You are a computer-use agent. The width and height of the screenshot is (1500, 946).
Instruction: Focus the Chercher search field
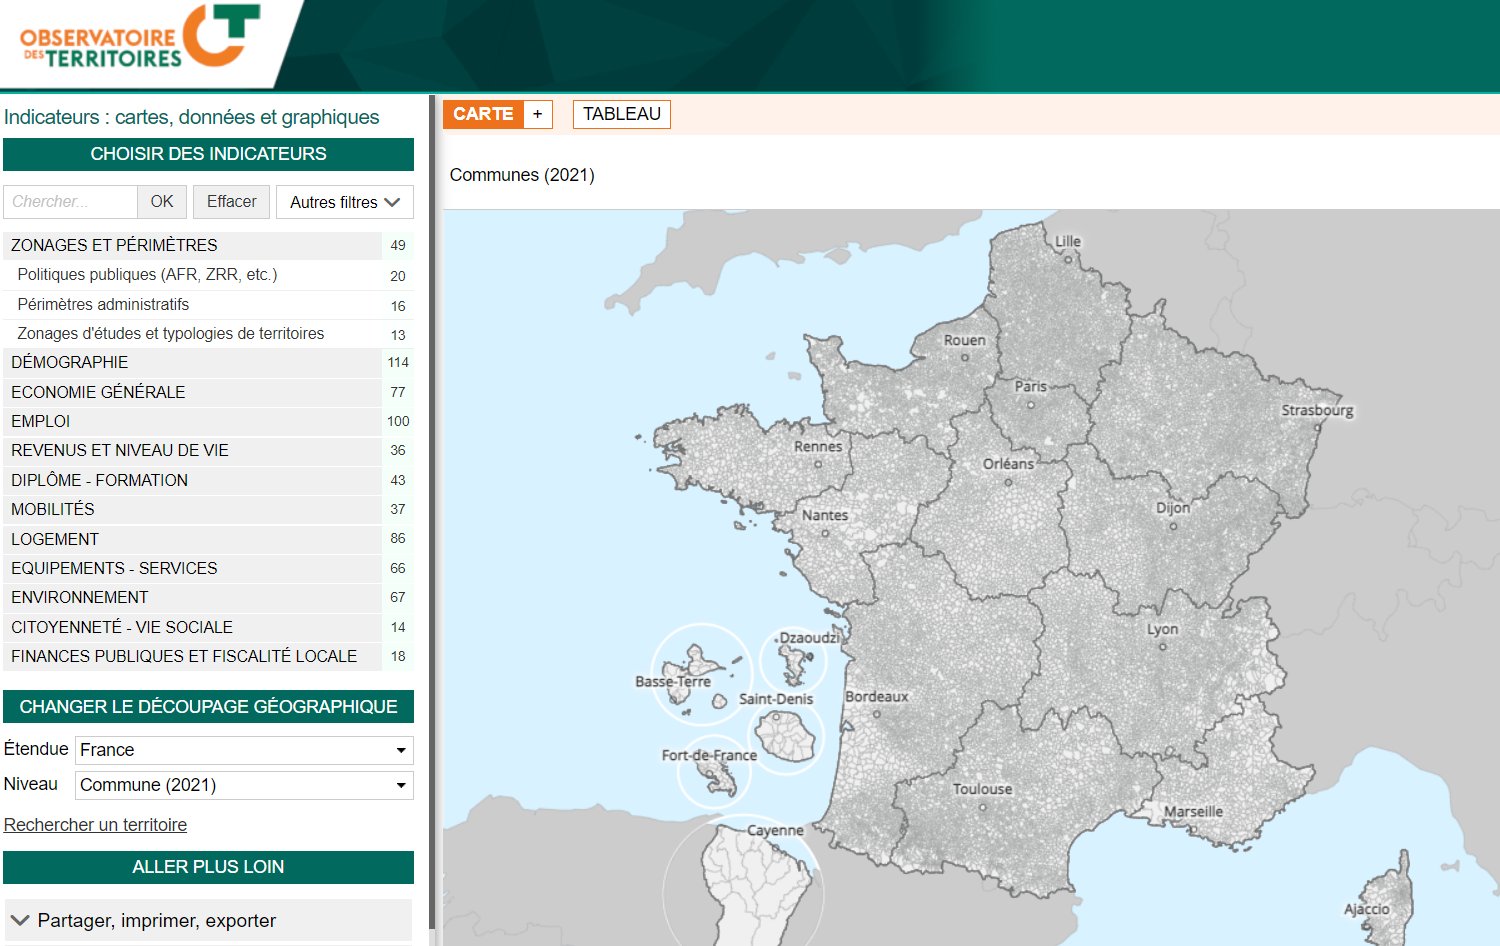(x=70, y=202)
